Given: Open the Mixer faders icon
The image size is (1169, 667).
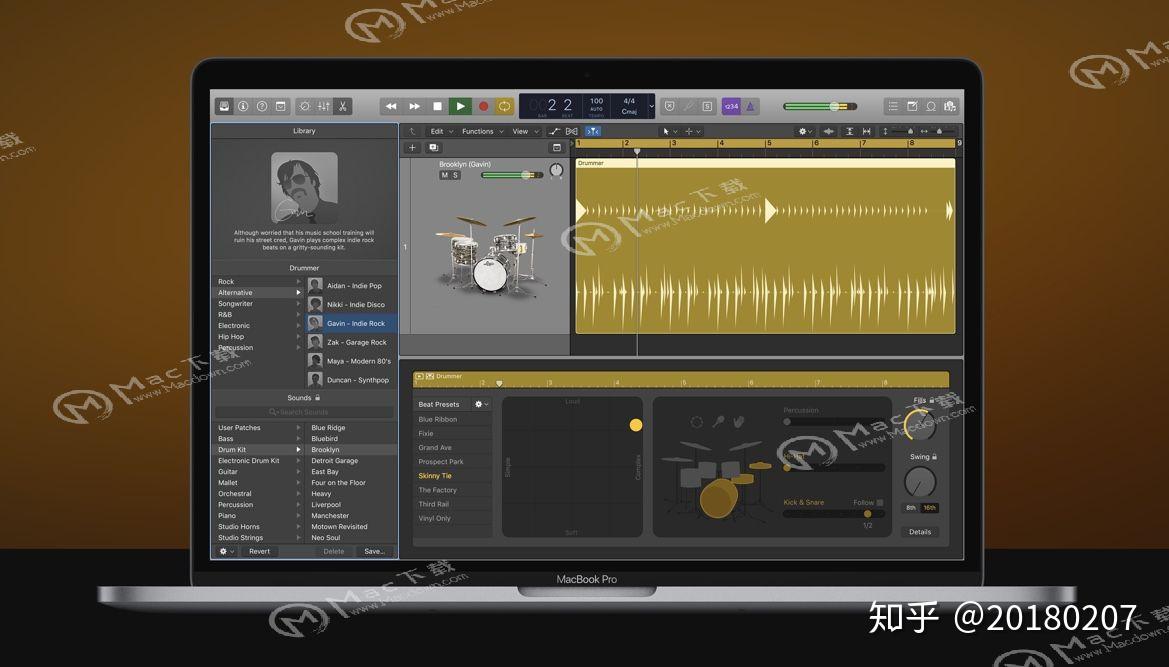Looking at the screenshot, I should click(x=324, y=107).
